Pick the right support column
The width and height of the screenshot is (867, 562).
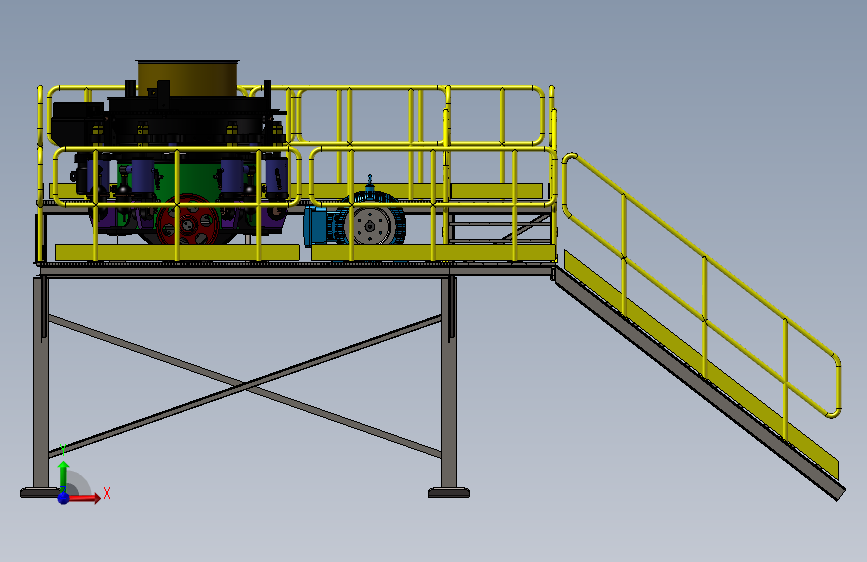point(448,382)
